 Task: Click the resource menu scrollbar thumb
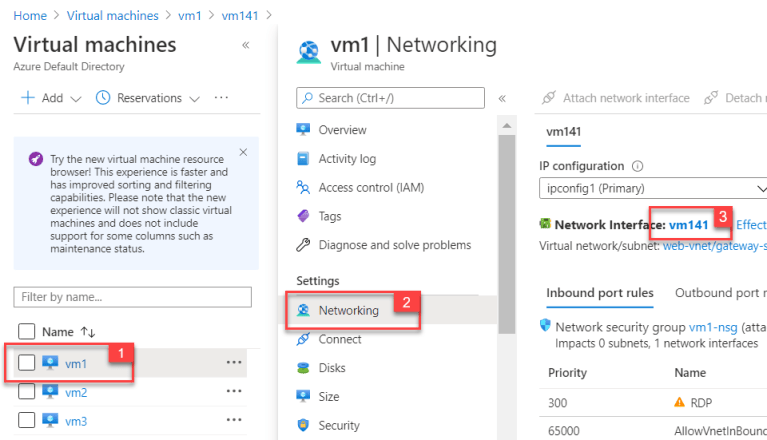tap(507, 234)
